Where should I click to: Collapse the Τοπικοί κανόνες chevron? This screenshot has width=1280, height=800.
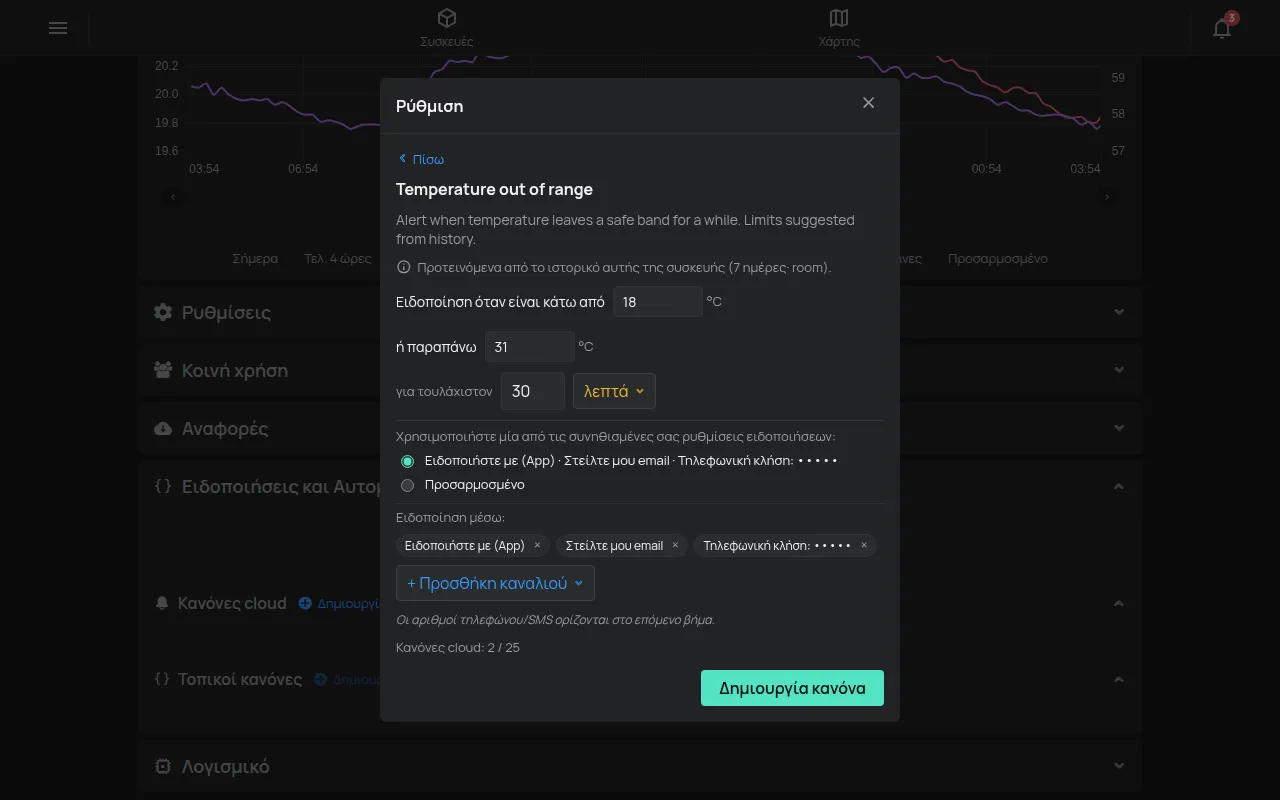point(1119,679)
